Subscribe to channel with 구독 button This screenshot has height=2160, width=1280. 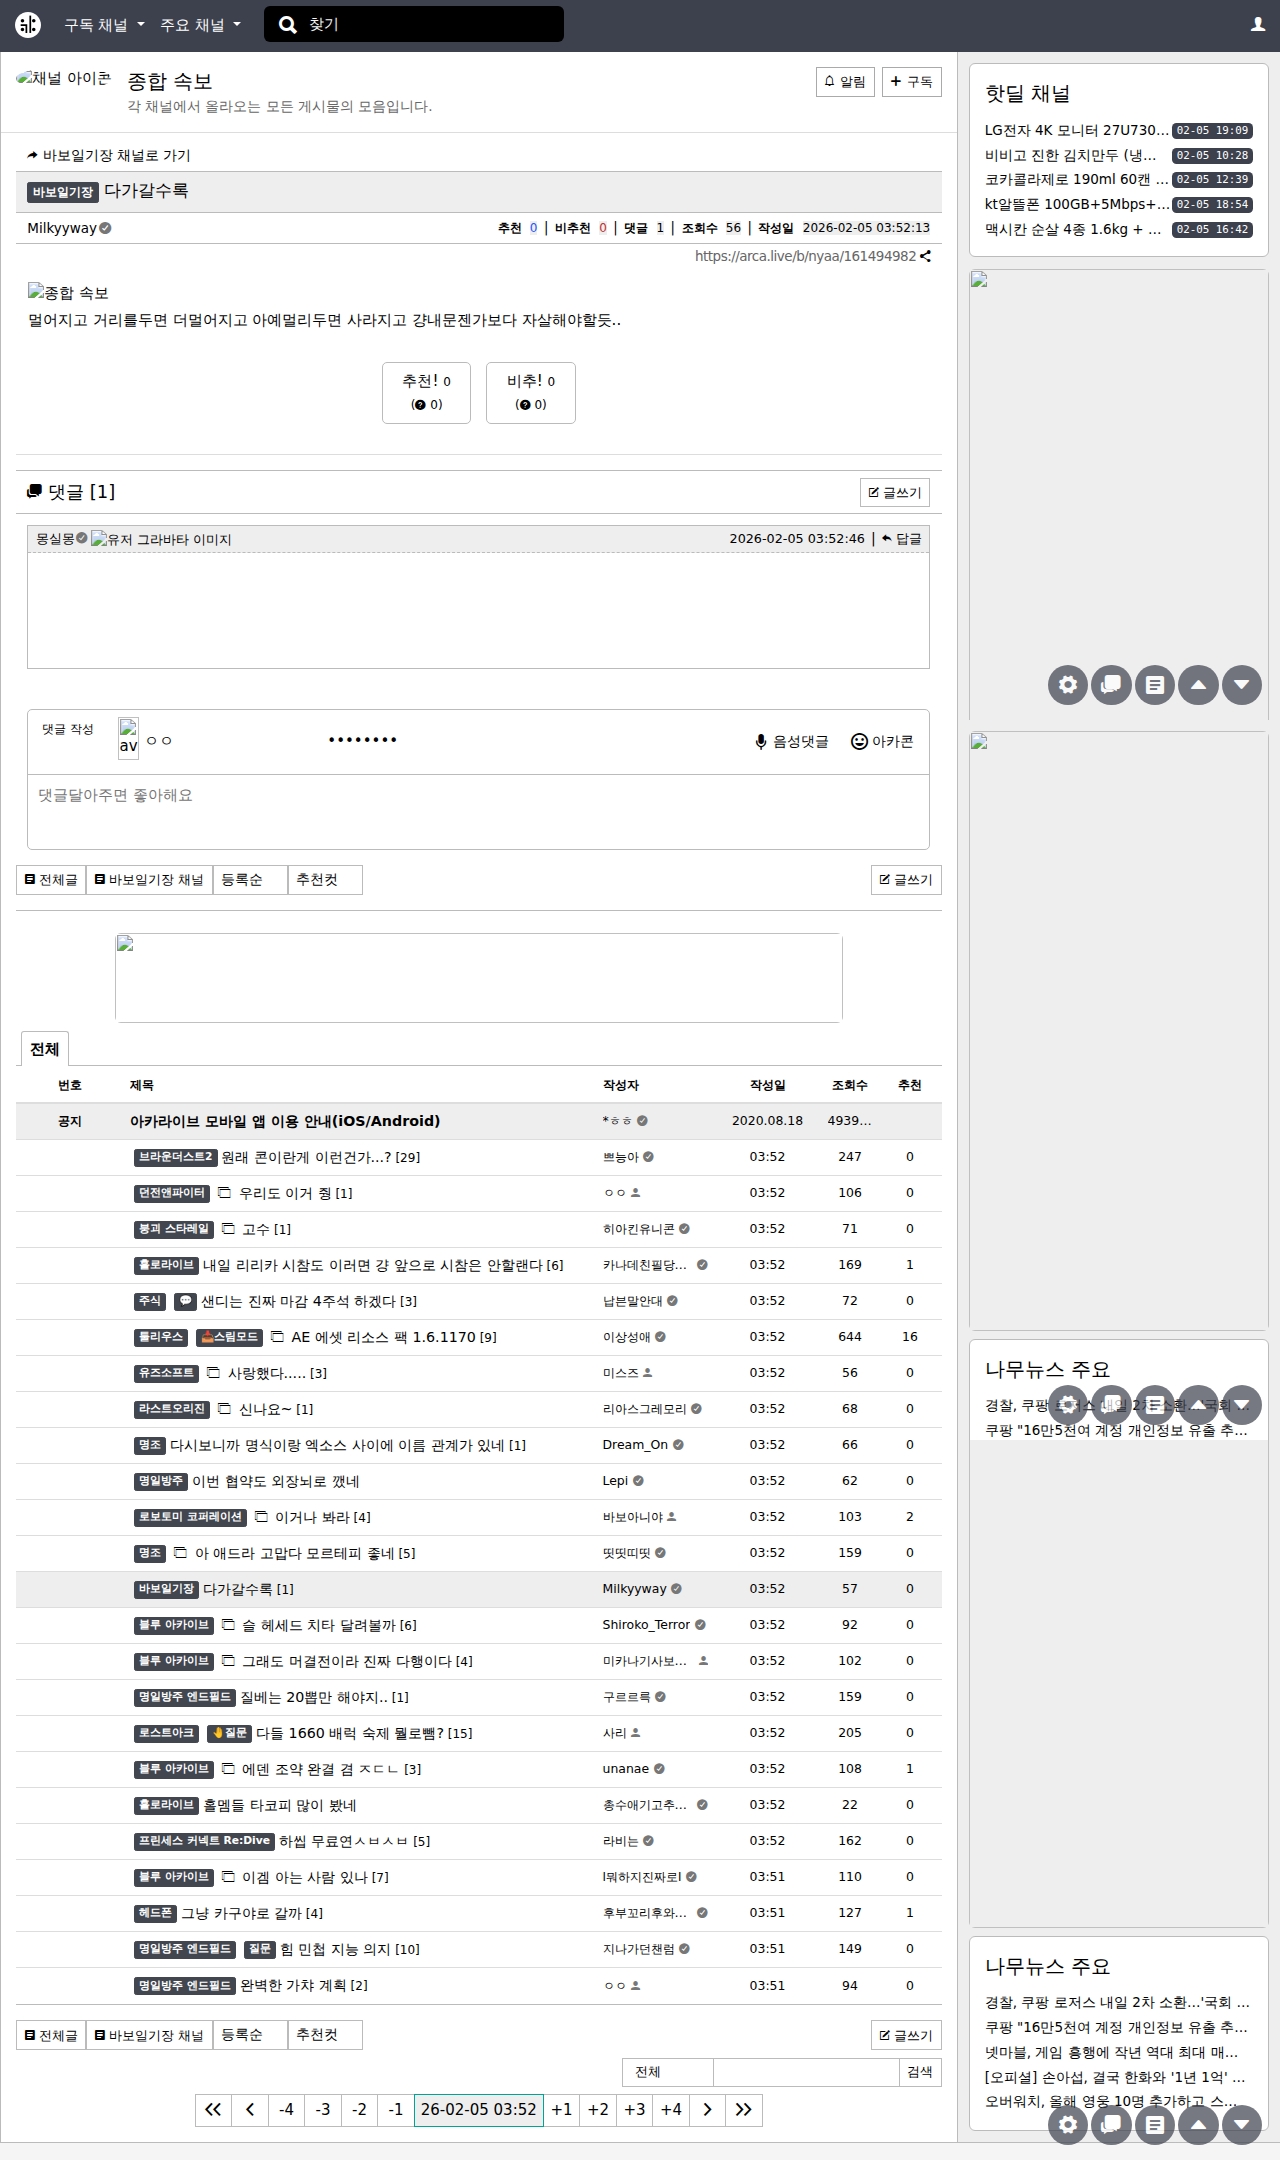(x=911, y=82)
